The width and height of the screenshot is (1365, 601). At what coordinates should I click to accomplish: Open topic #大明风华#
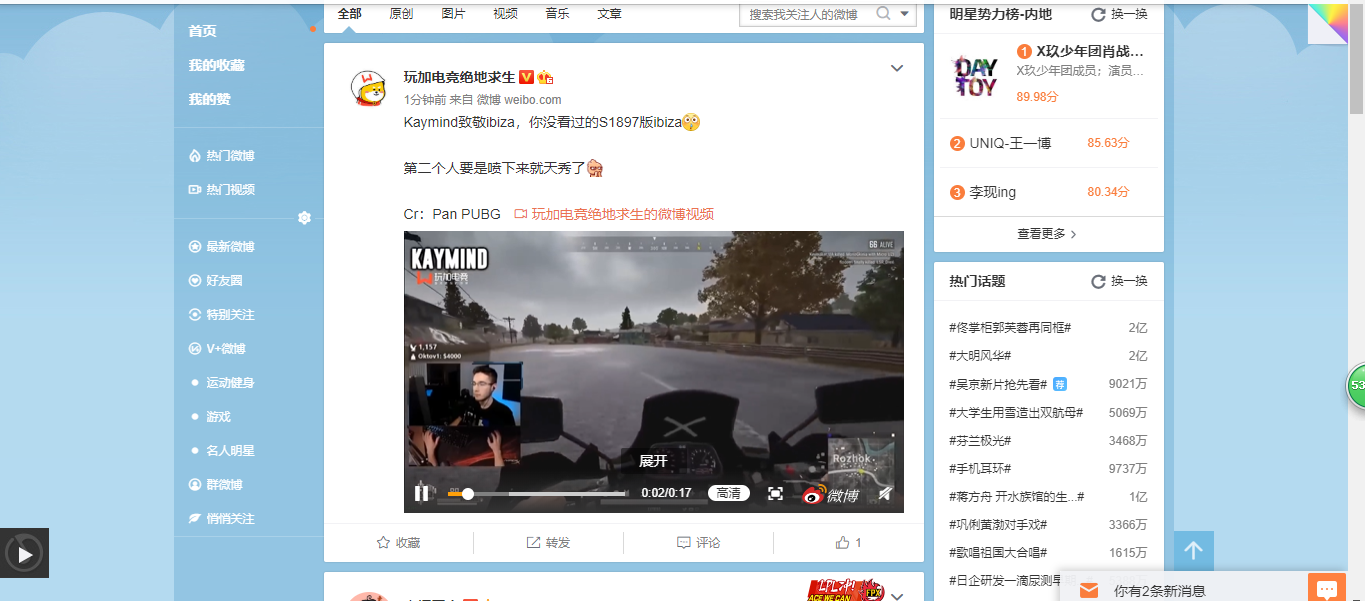980,356
